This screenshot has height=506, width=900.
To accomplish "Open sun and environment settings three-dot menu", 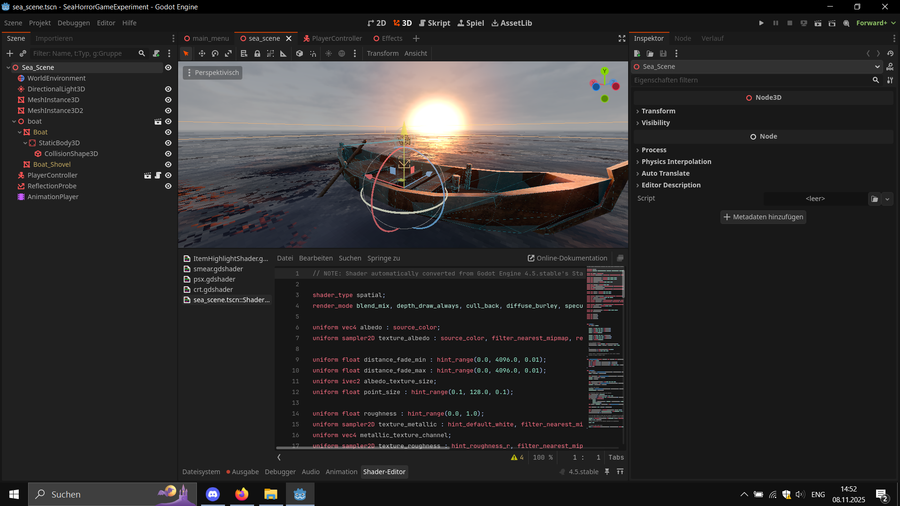I will point(355,53).
